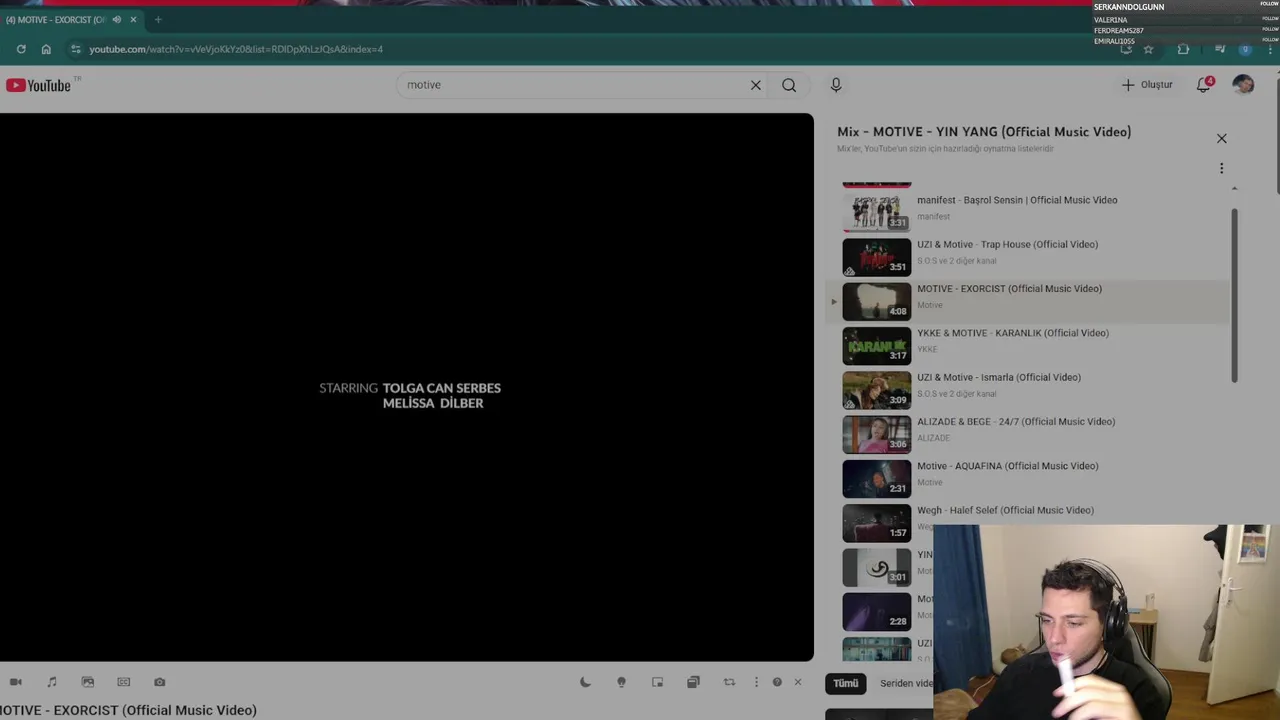Click MOTIVE - EXORCIST video title below player

[x=128, y=710]
